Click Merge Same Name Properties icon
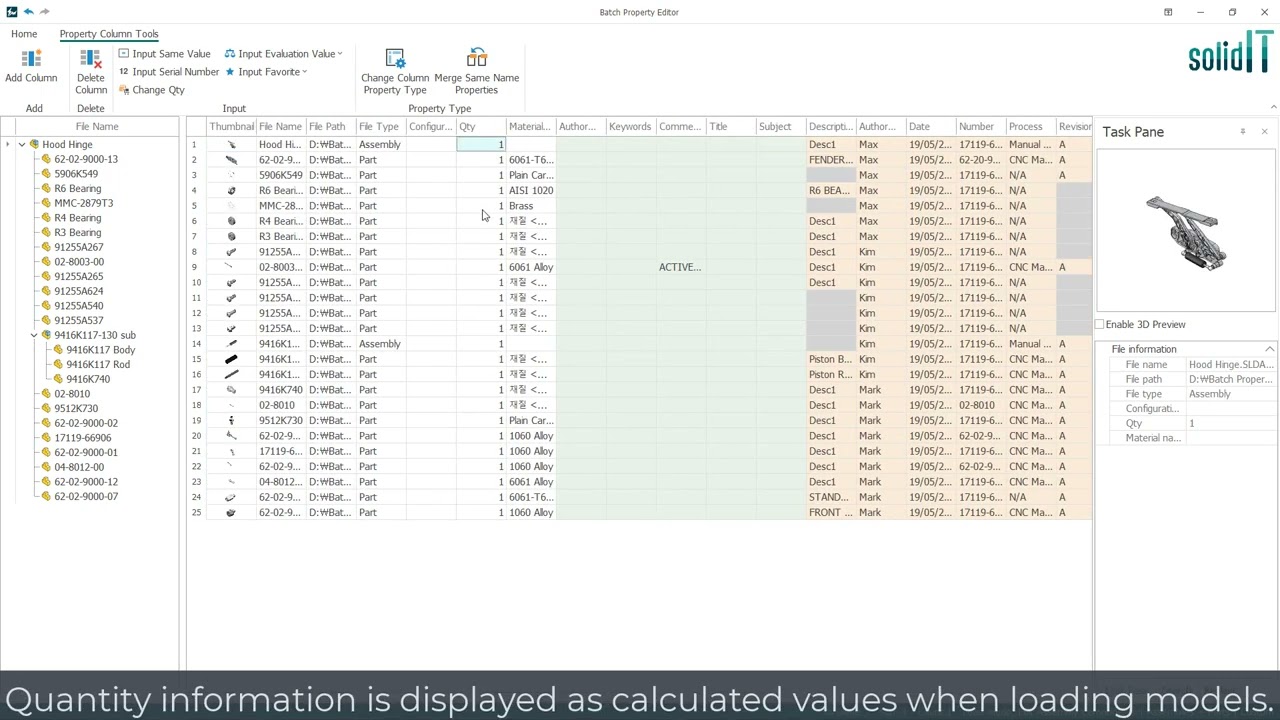This screenshot has height=720, width=1280. click(477, 59)
